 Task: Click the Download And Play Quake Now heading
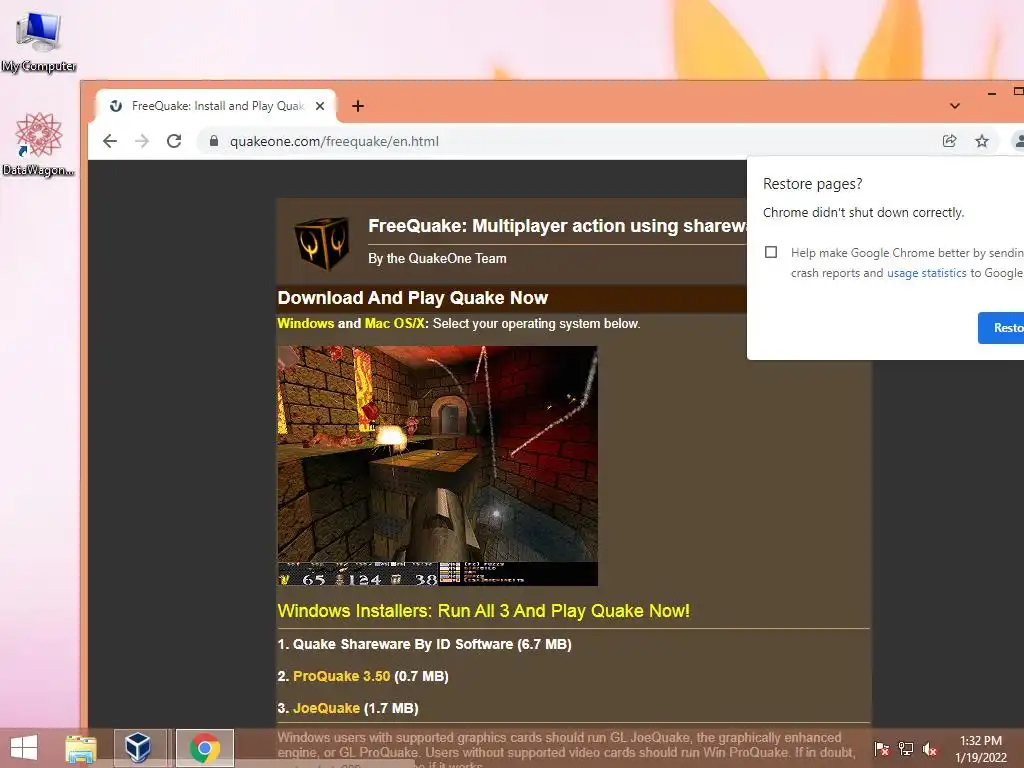[413, 298]
